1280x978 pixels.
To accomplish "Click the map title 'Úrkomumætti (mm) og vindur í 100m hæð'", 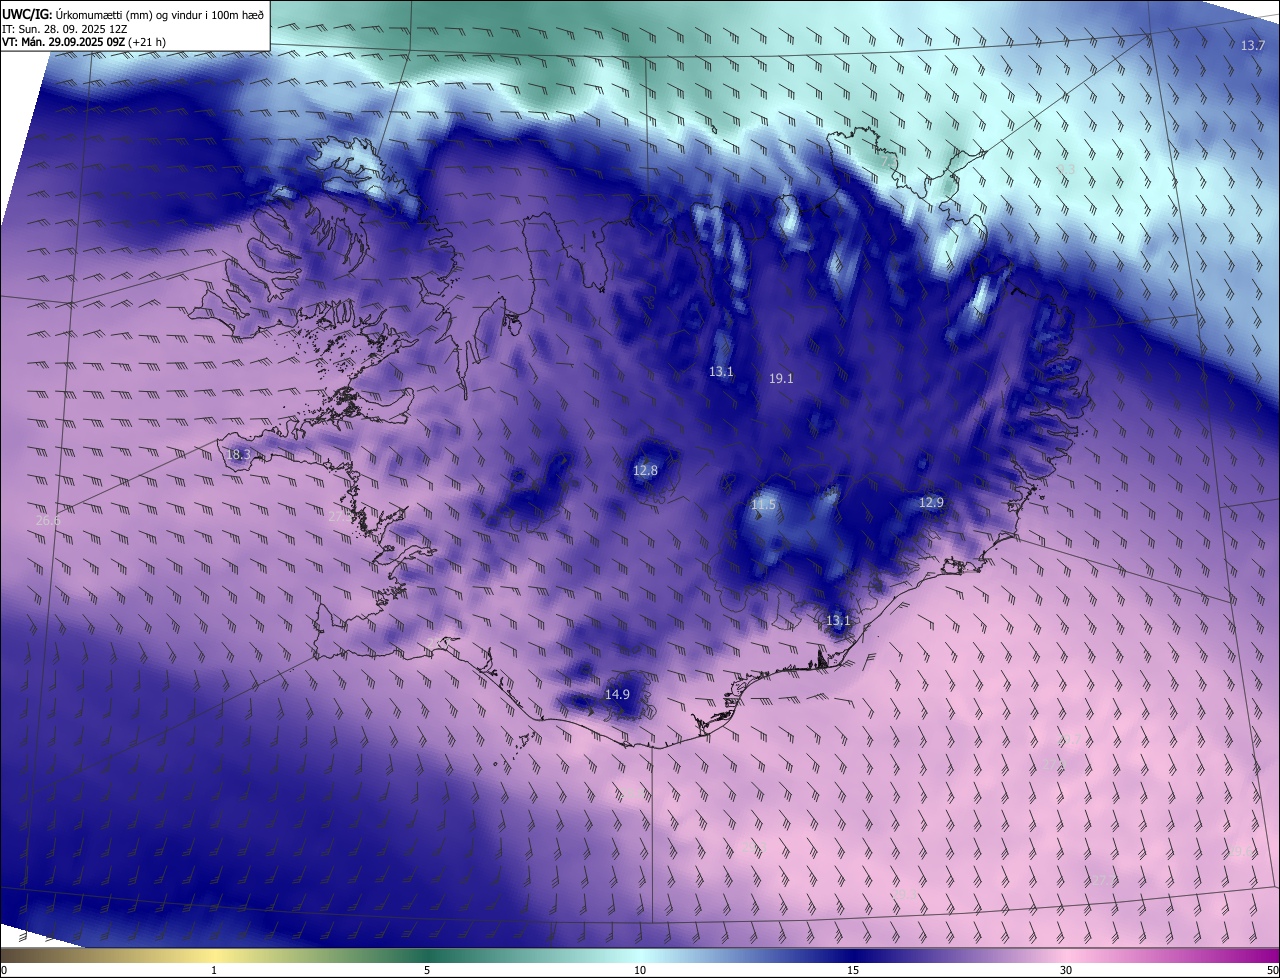I will tap(158, 14).
